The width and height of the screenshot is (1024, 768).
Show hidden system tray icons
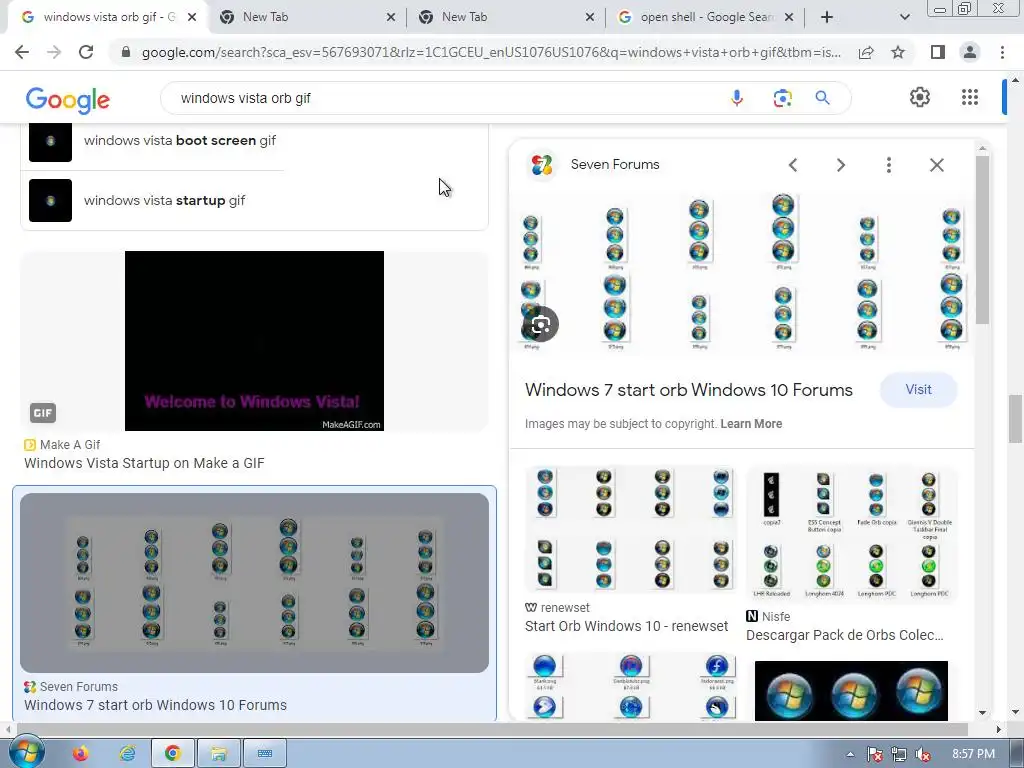tap(850, 754)
